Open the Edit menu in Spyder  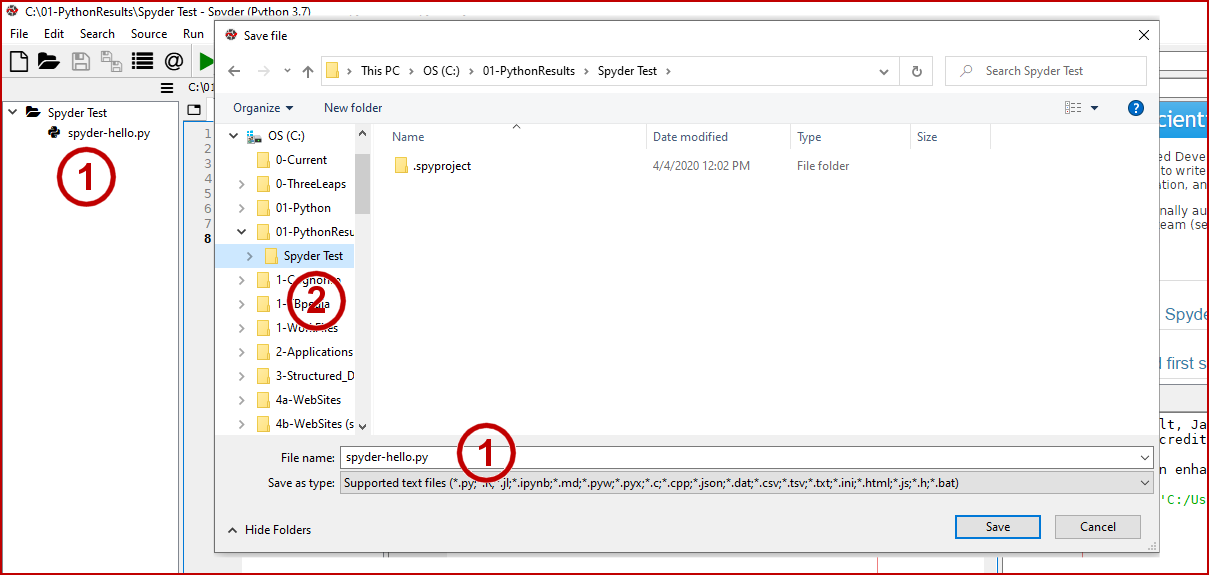(x=54, y=34)
